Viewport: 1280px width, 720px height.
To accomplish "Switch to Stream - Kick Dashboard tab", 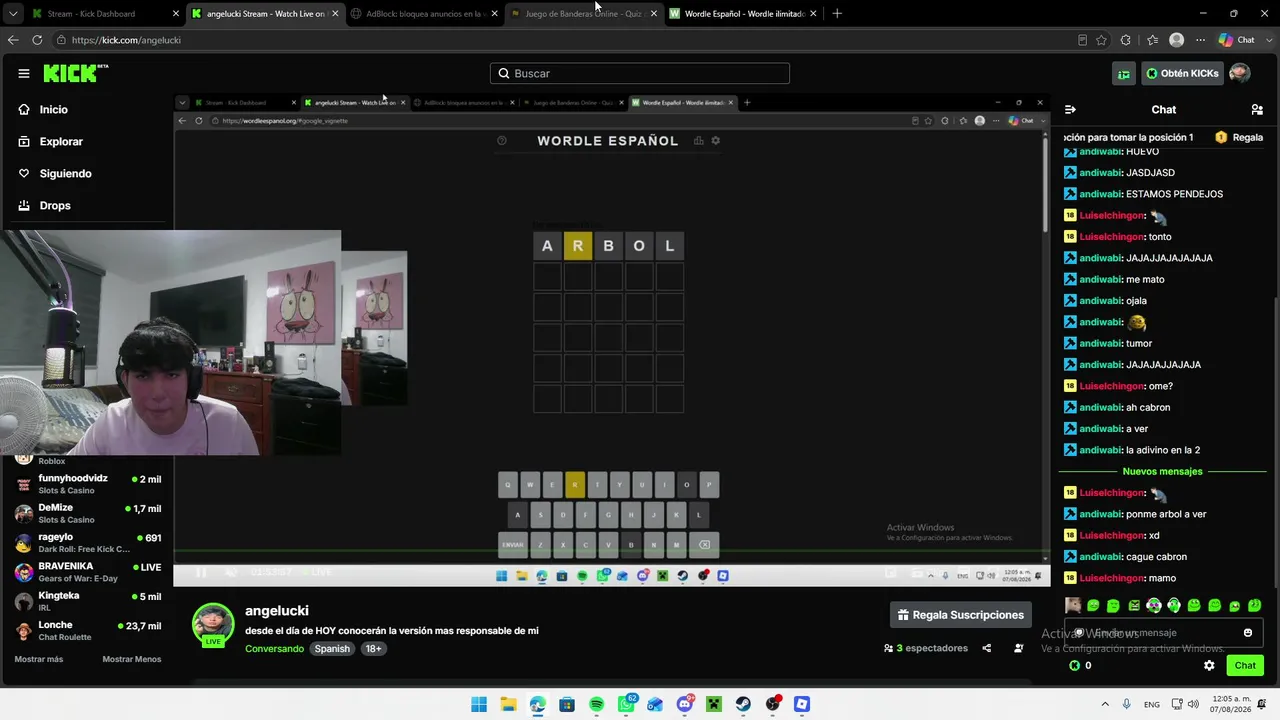I will click(104, 14).
